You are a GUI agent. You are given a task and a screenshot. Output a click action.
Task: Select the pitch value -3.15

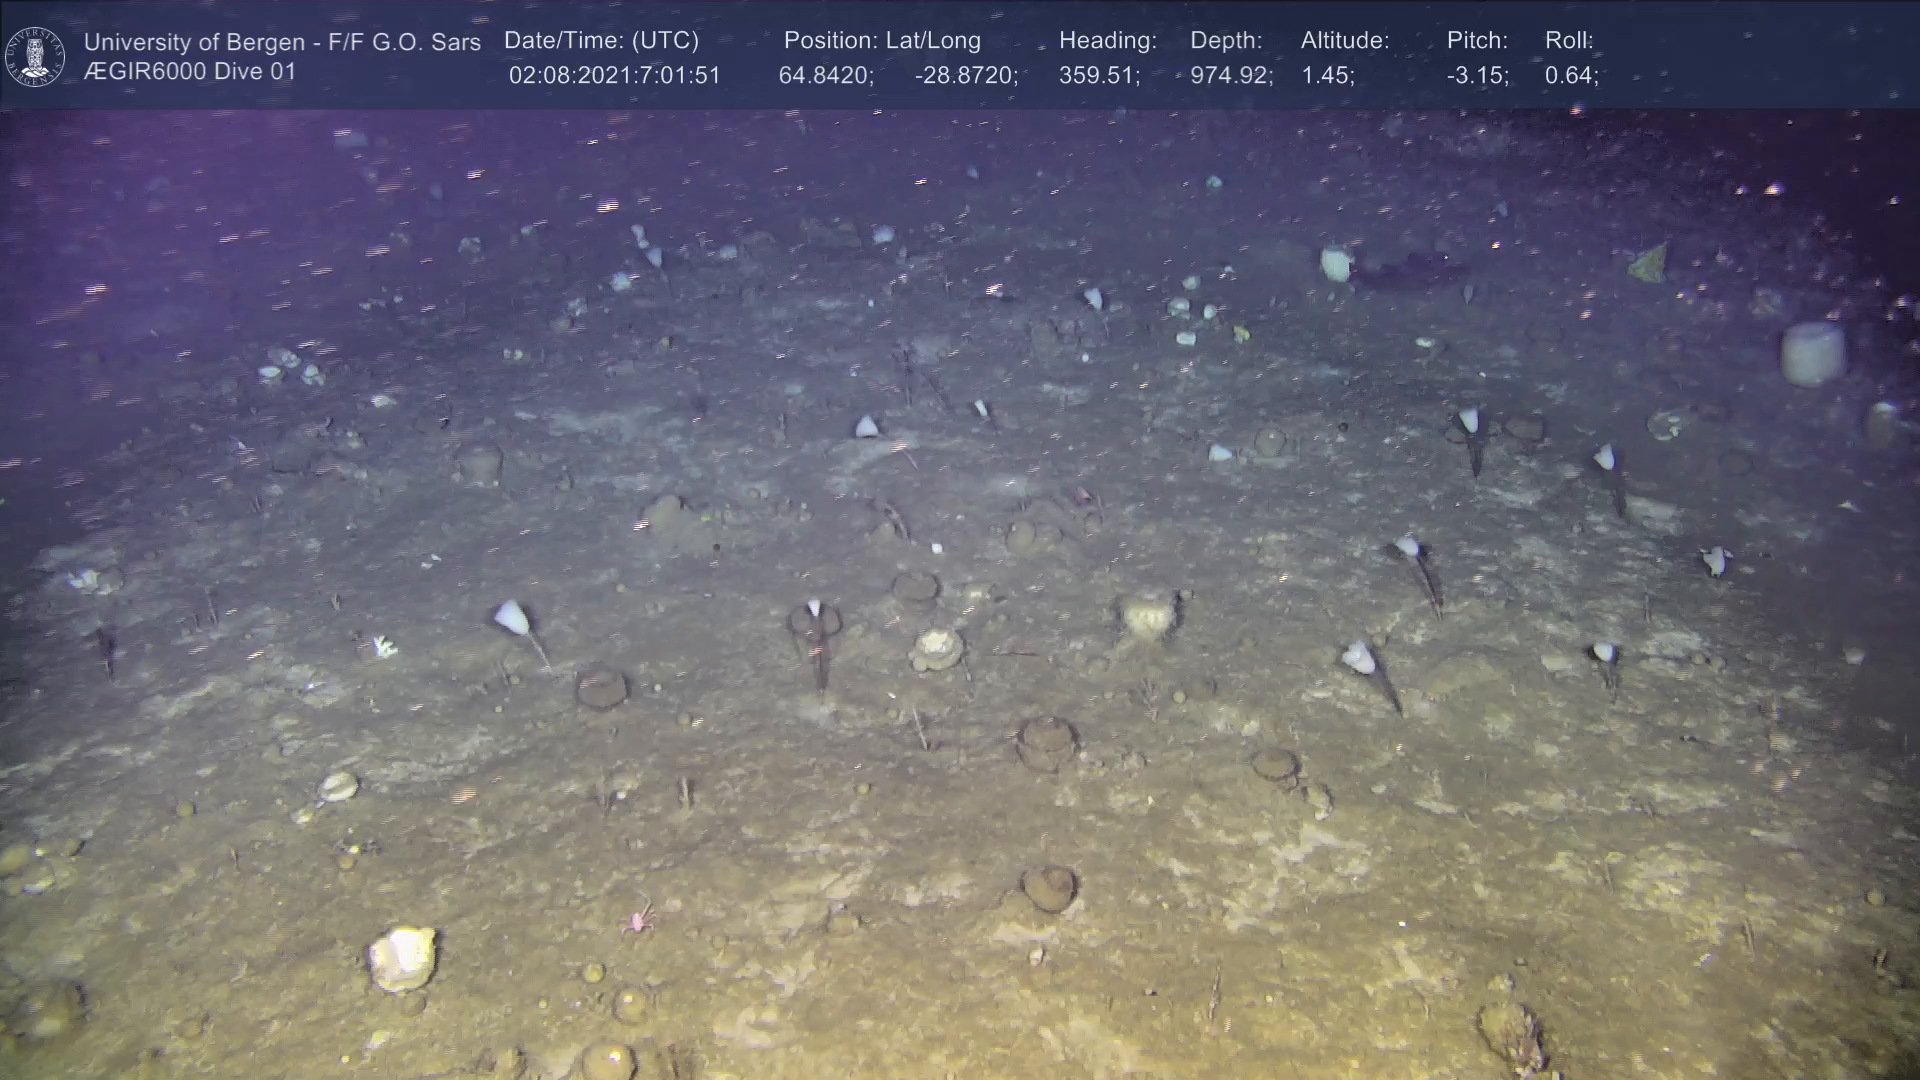[1478, 75]
